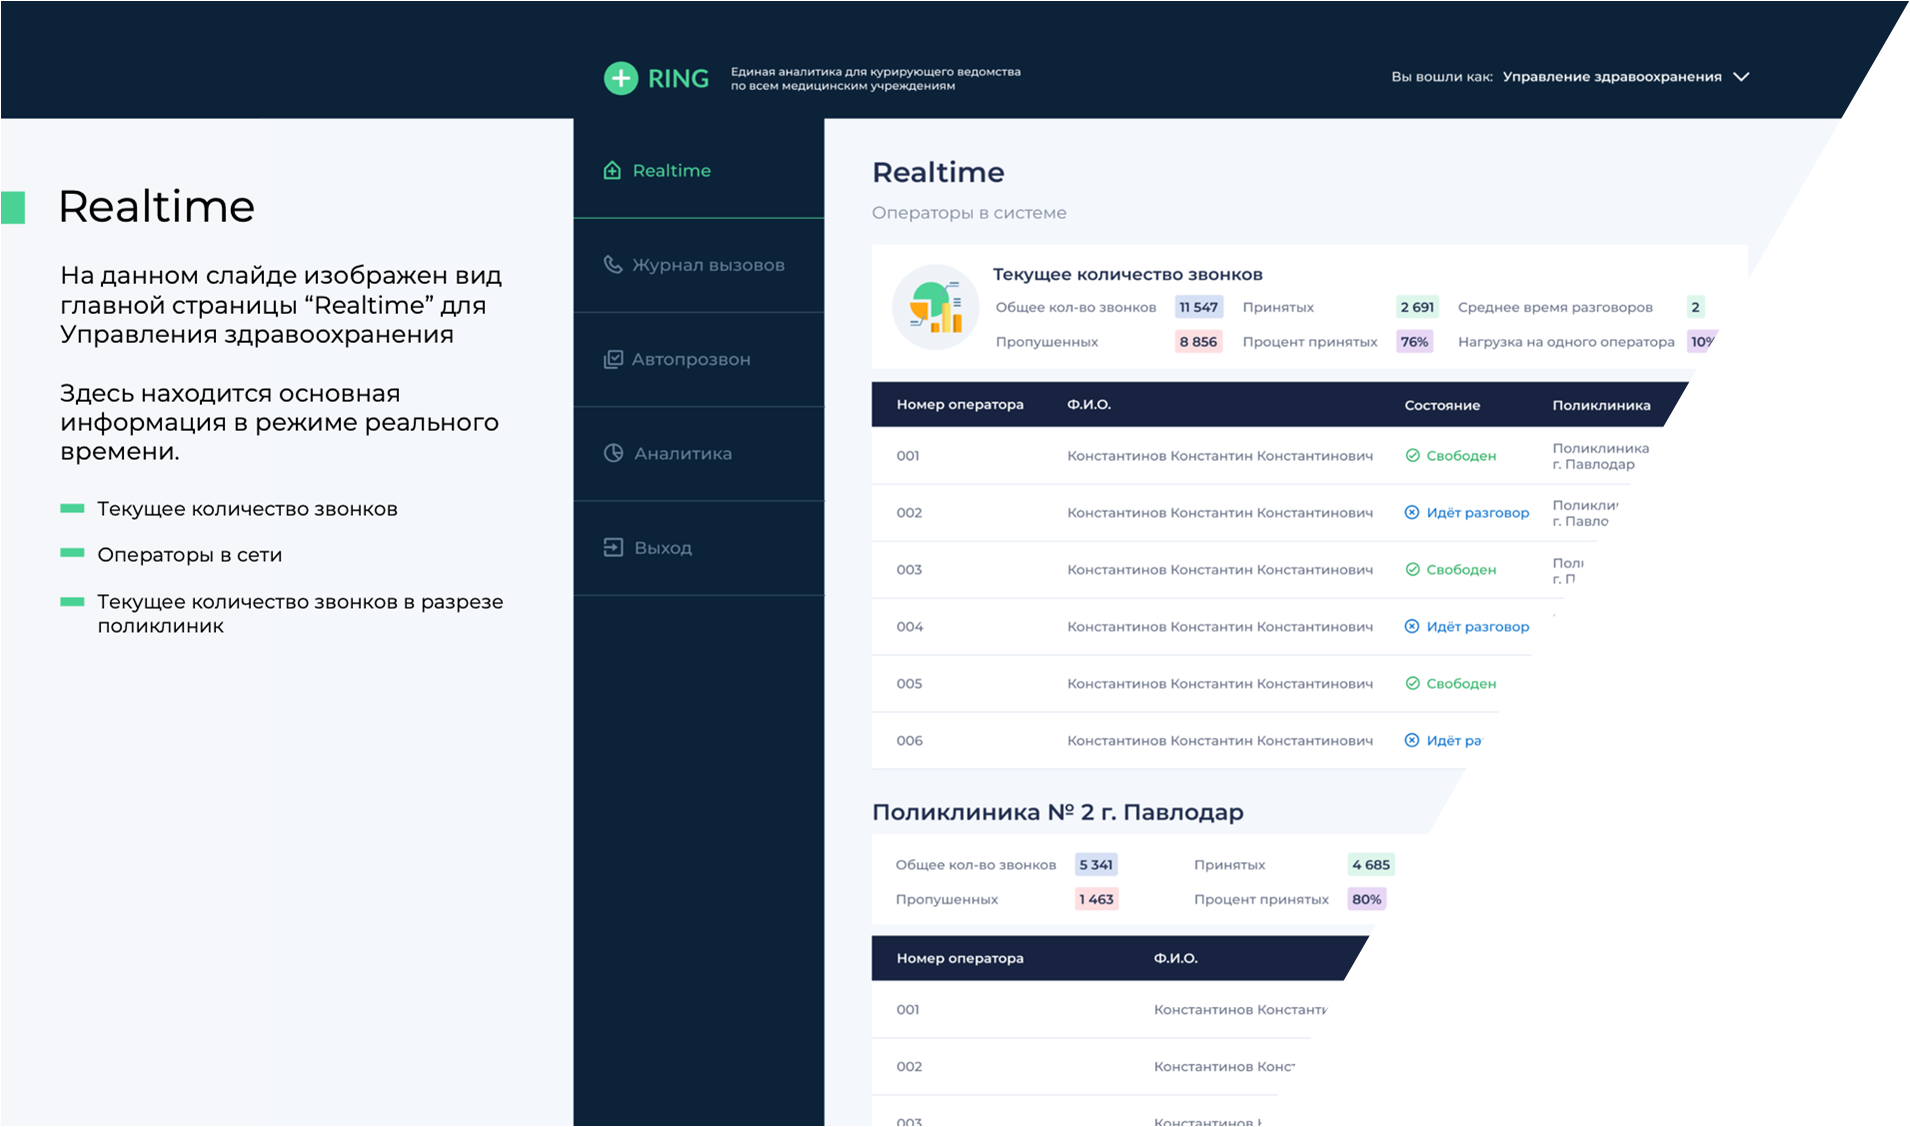The width and height of the screenshot is (1910, 1127).
Task: Click the Realtime home icon in sidebar
Action: (612, 171)
